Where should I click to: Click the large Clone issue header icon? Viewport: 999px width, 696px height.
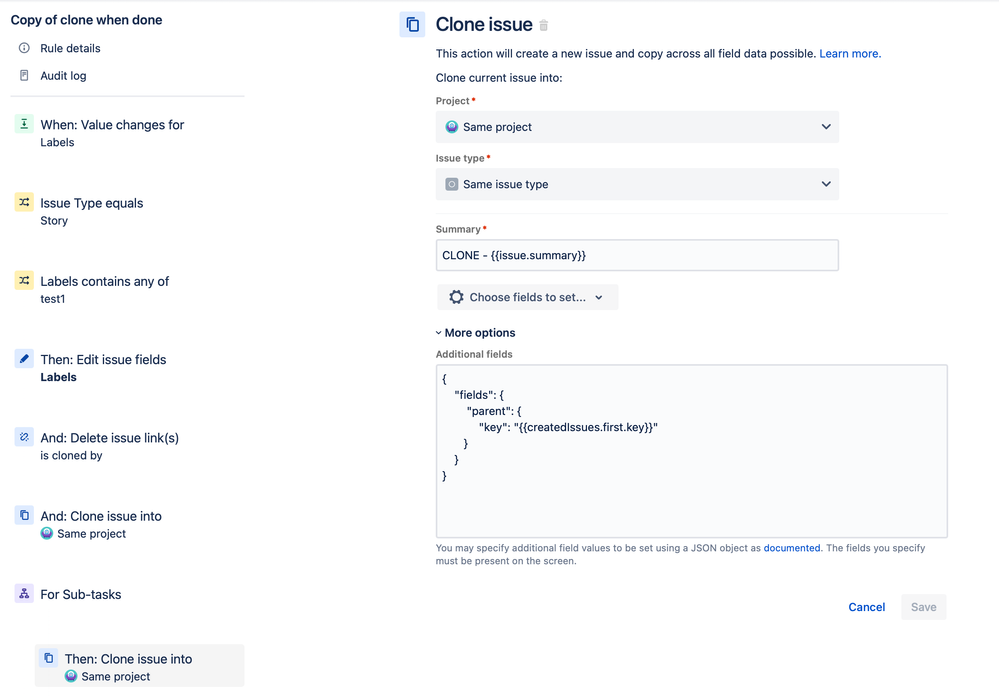click(x=412, y=25)
